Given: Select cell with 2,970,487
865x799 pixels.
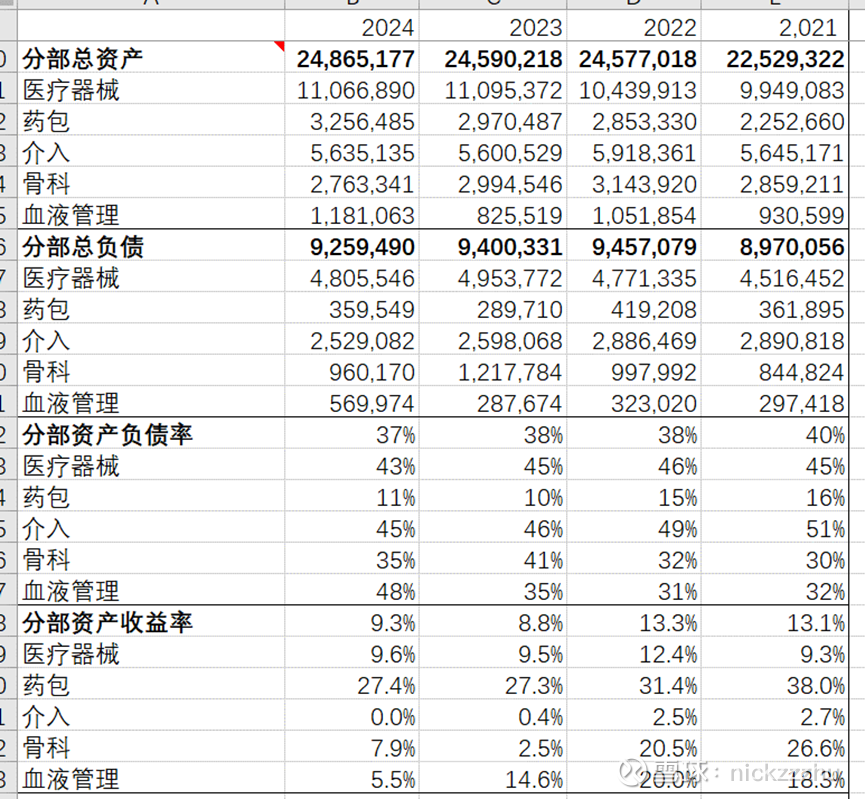Looking at the screenshot, I should (x=493, y=120).
